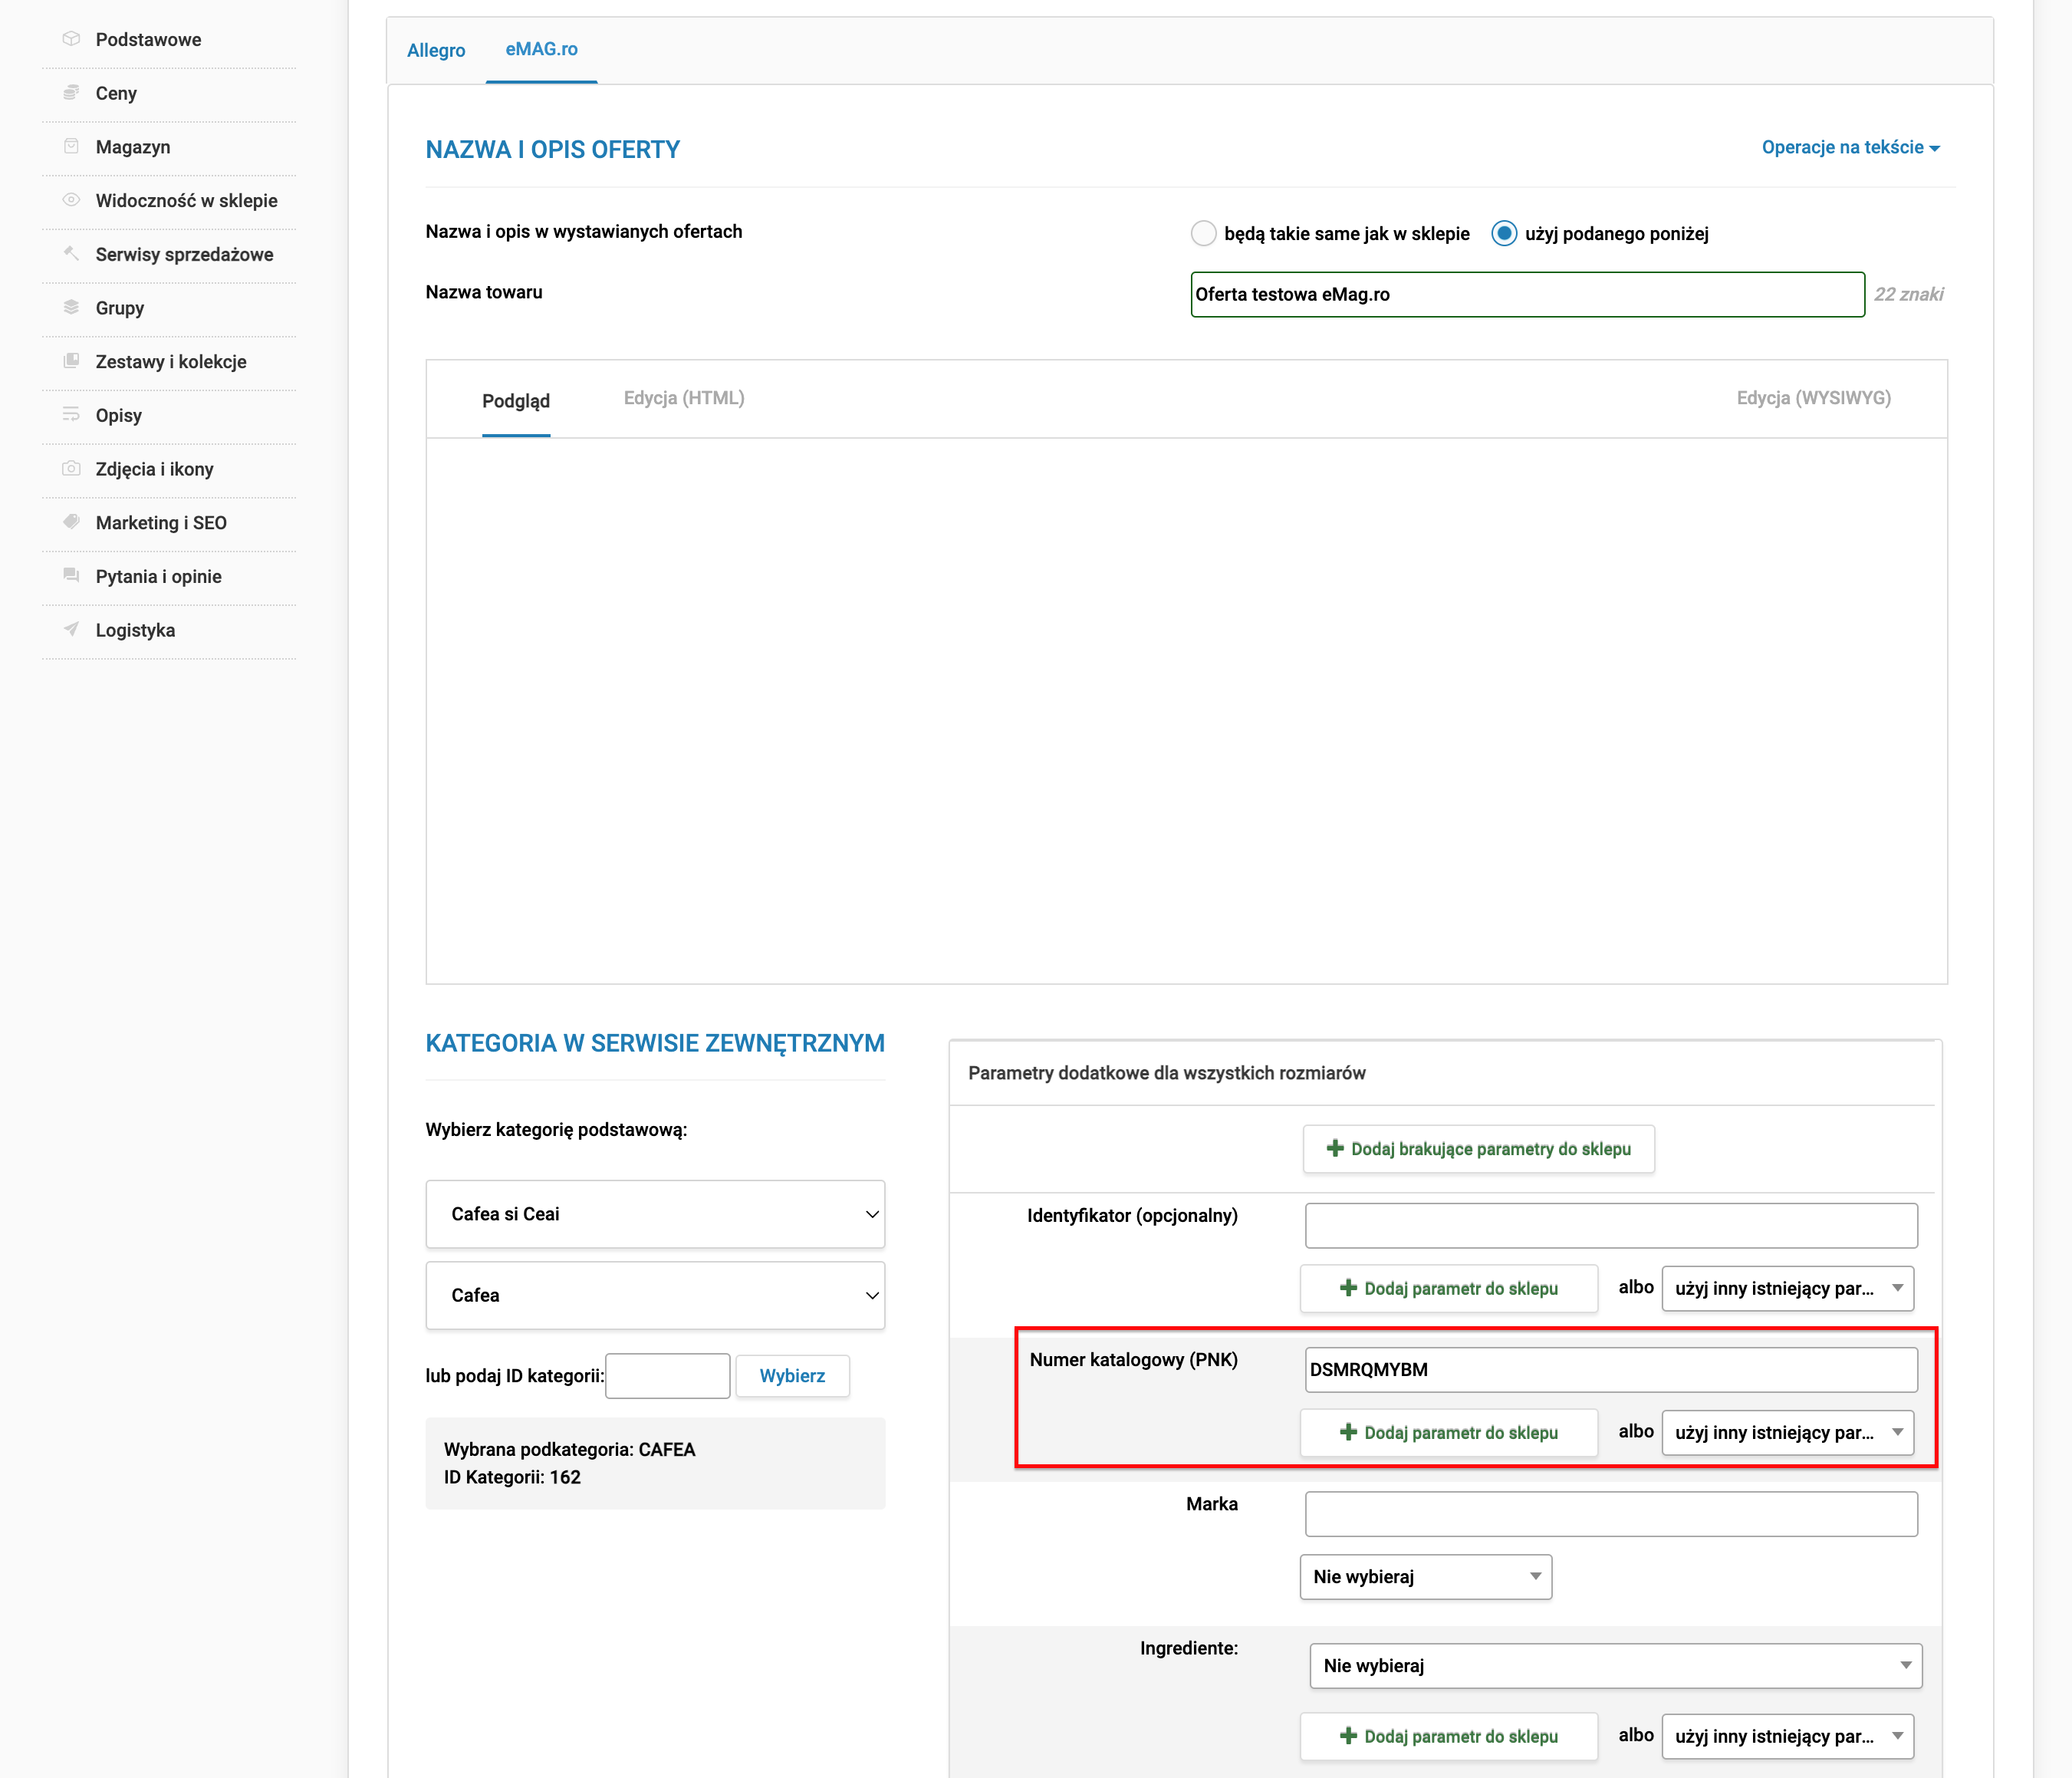Click the Wybierz button next to category ID
The width and height of the screenshot is (2072, 1778).
point(792,1375)
